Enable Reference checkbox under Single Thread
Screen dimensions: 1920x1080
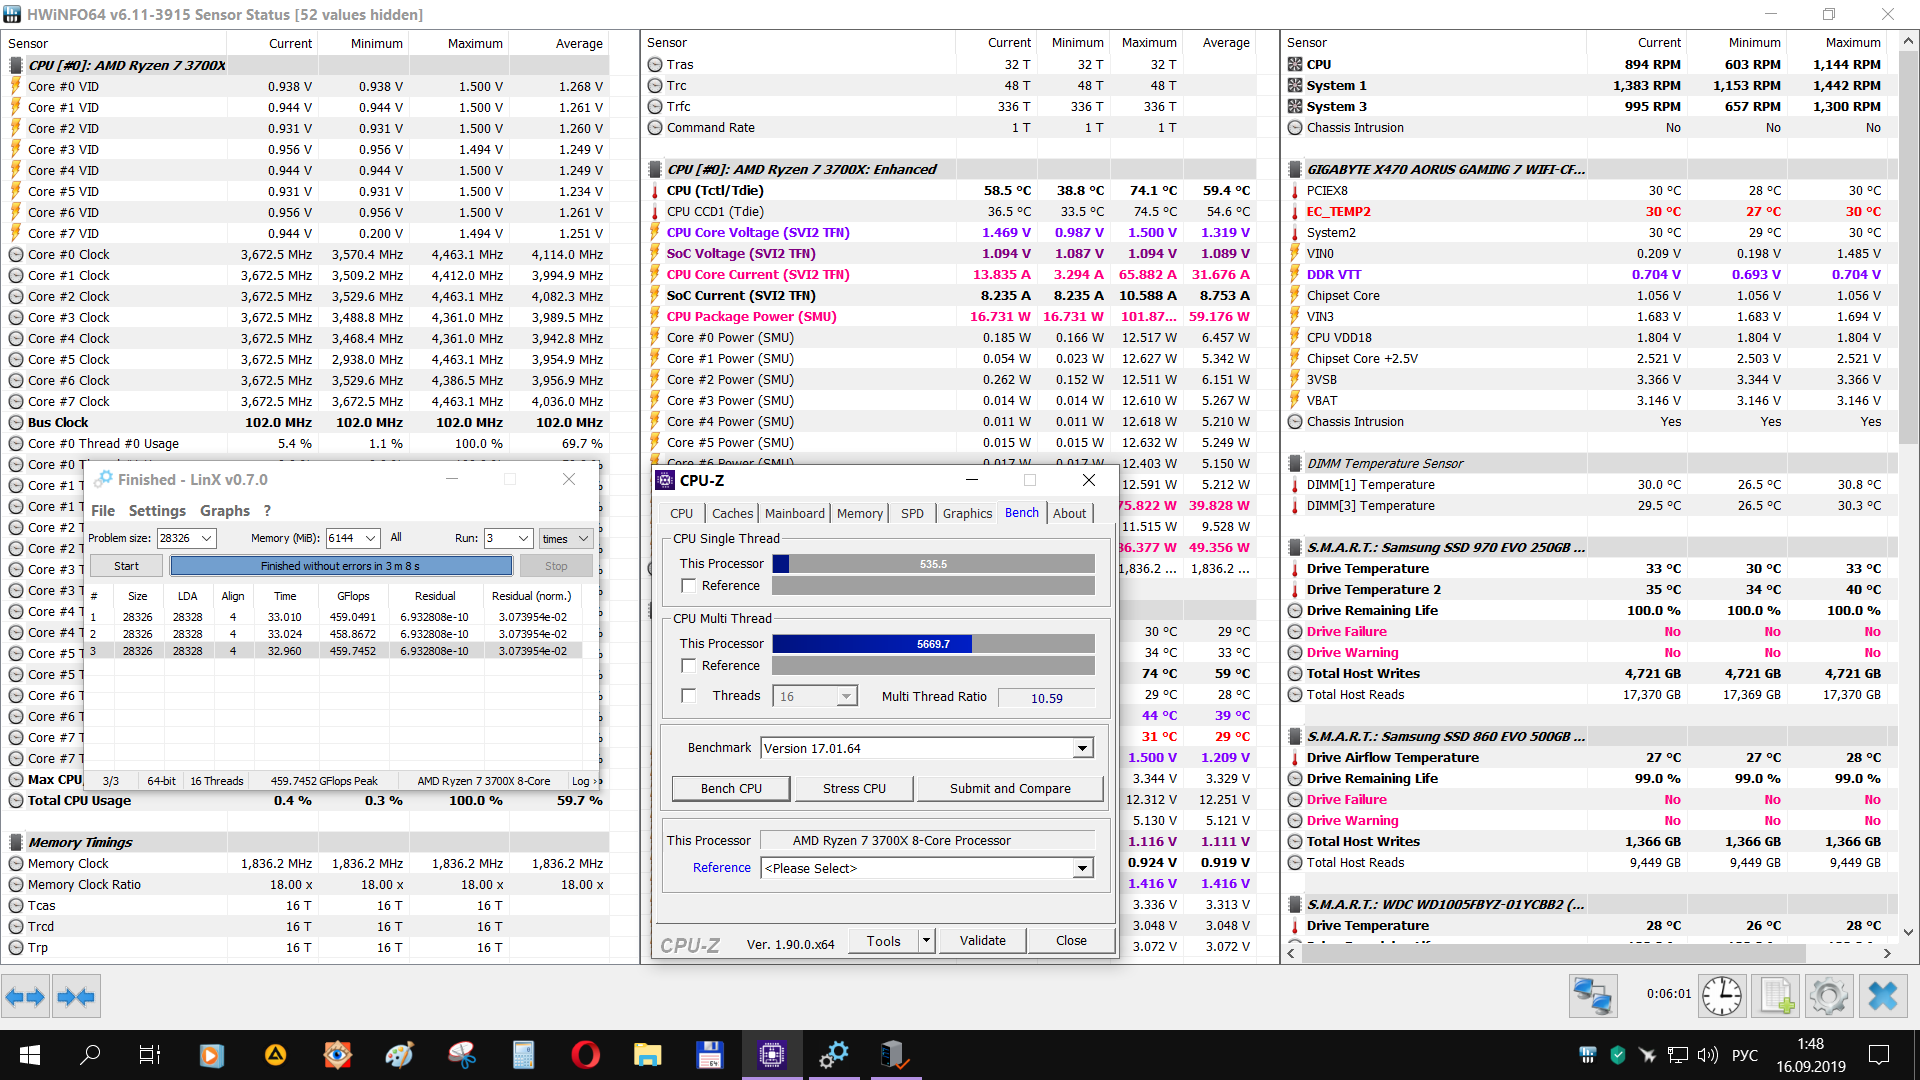(x=689, y=586)
